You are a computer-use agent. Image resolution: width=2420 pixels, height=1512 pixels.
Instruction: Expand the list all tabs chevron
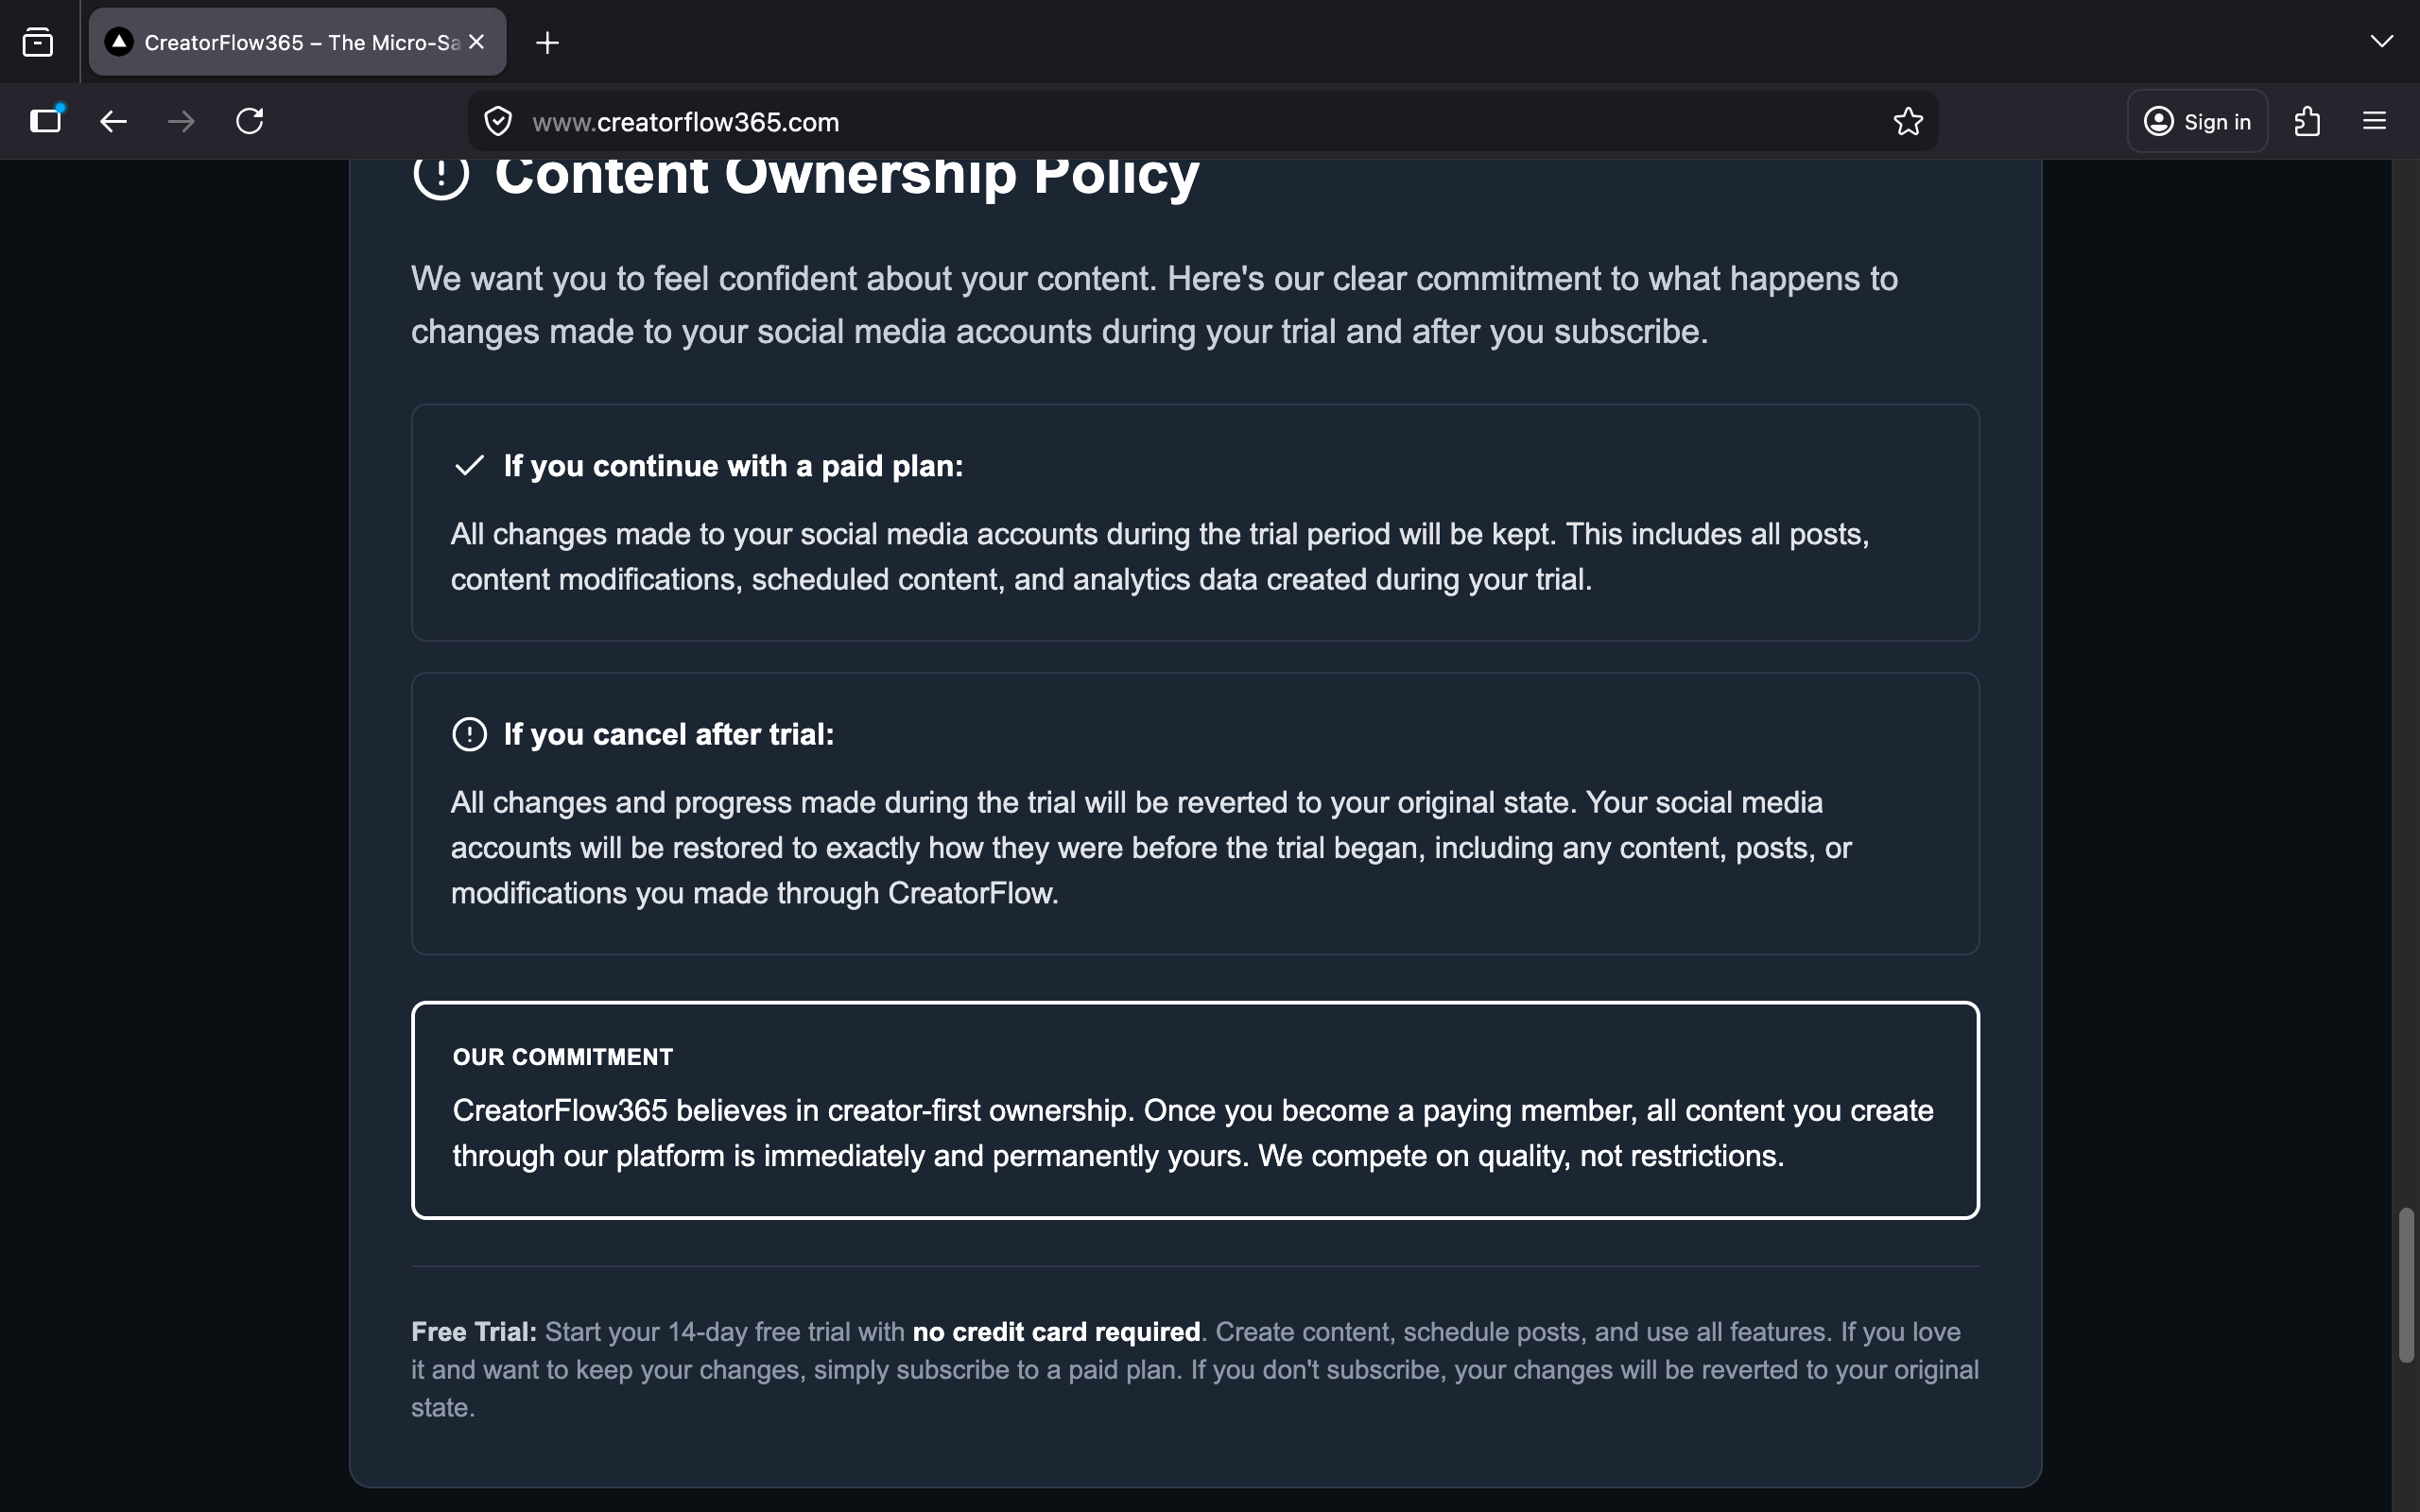(2381, 41)
